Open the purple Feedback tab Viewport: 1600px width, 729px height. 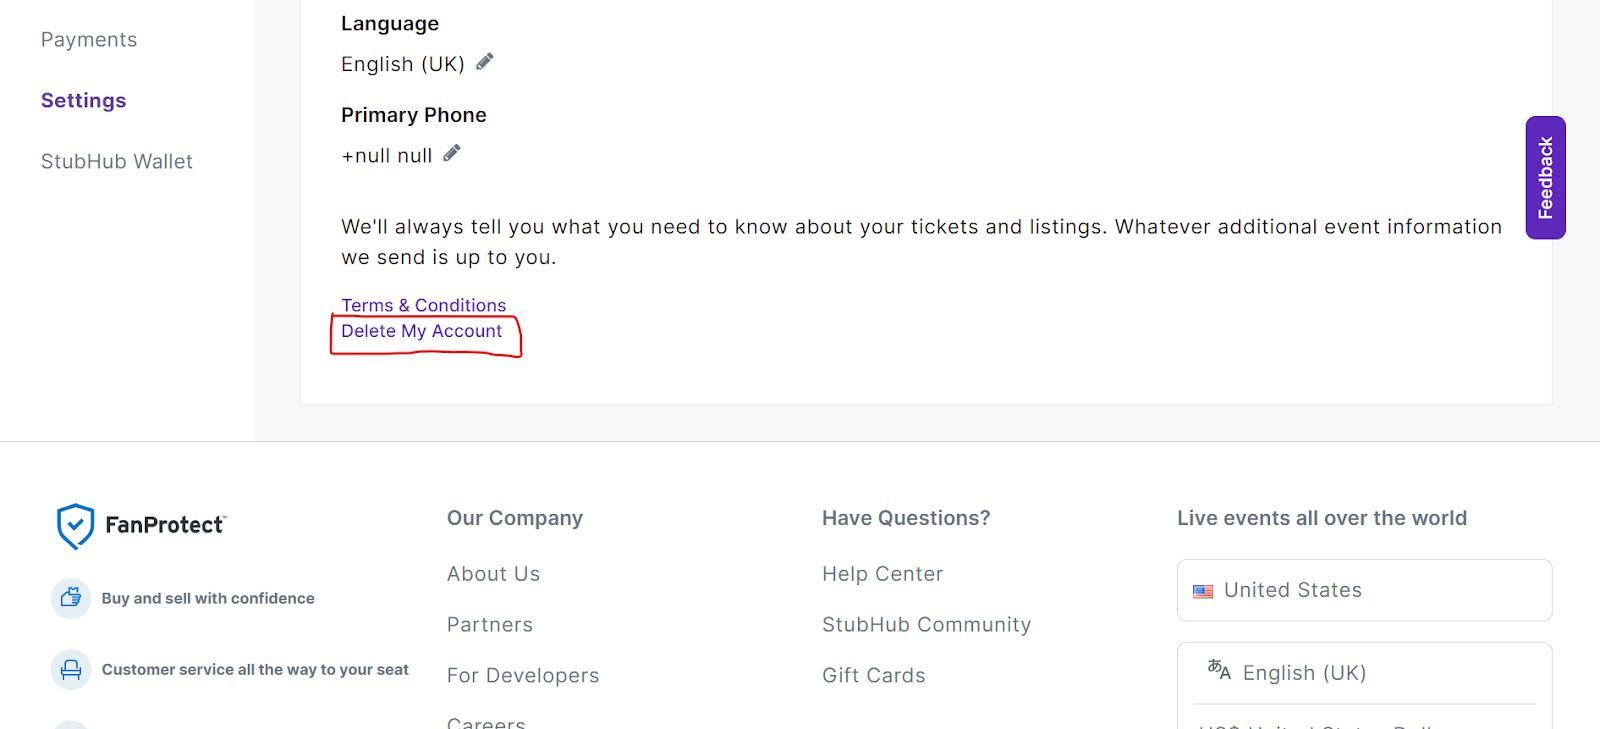tap(1545, 178)
